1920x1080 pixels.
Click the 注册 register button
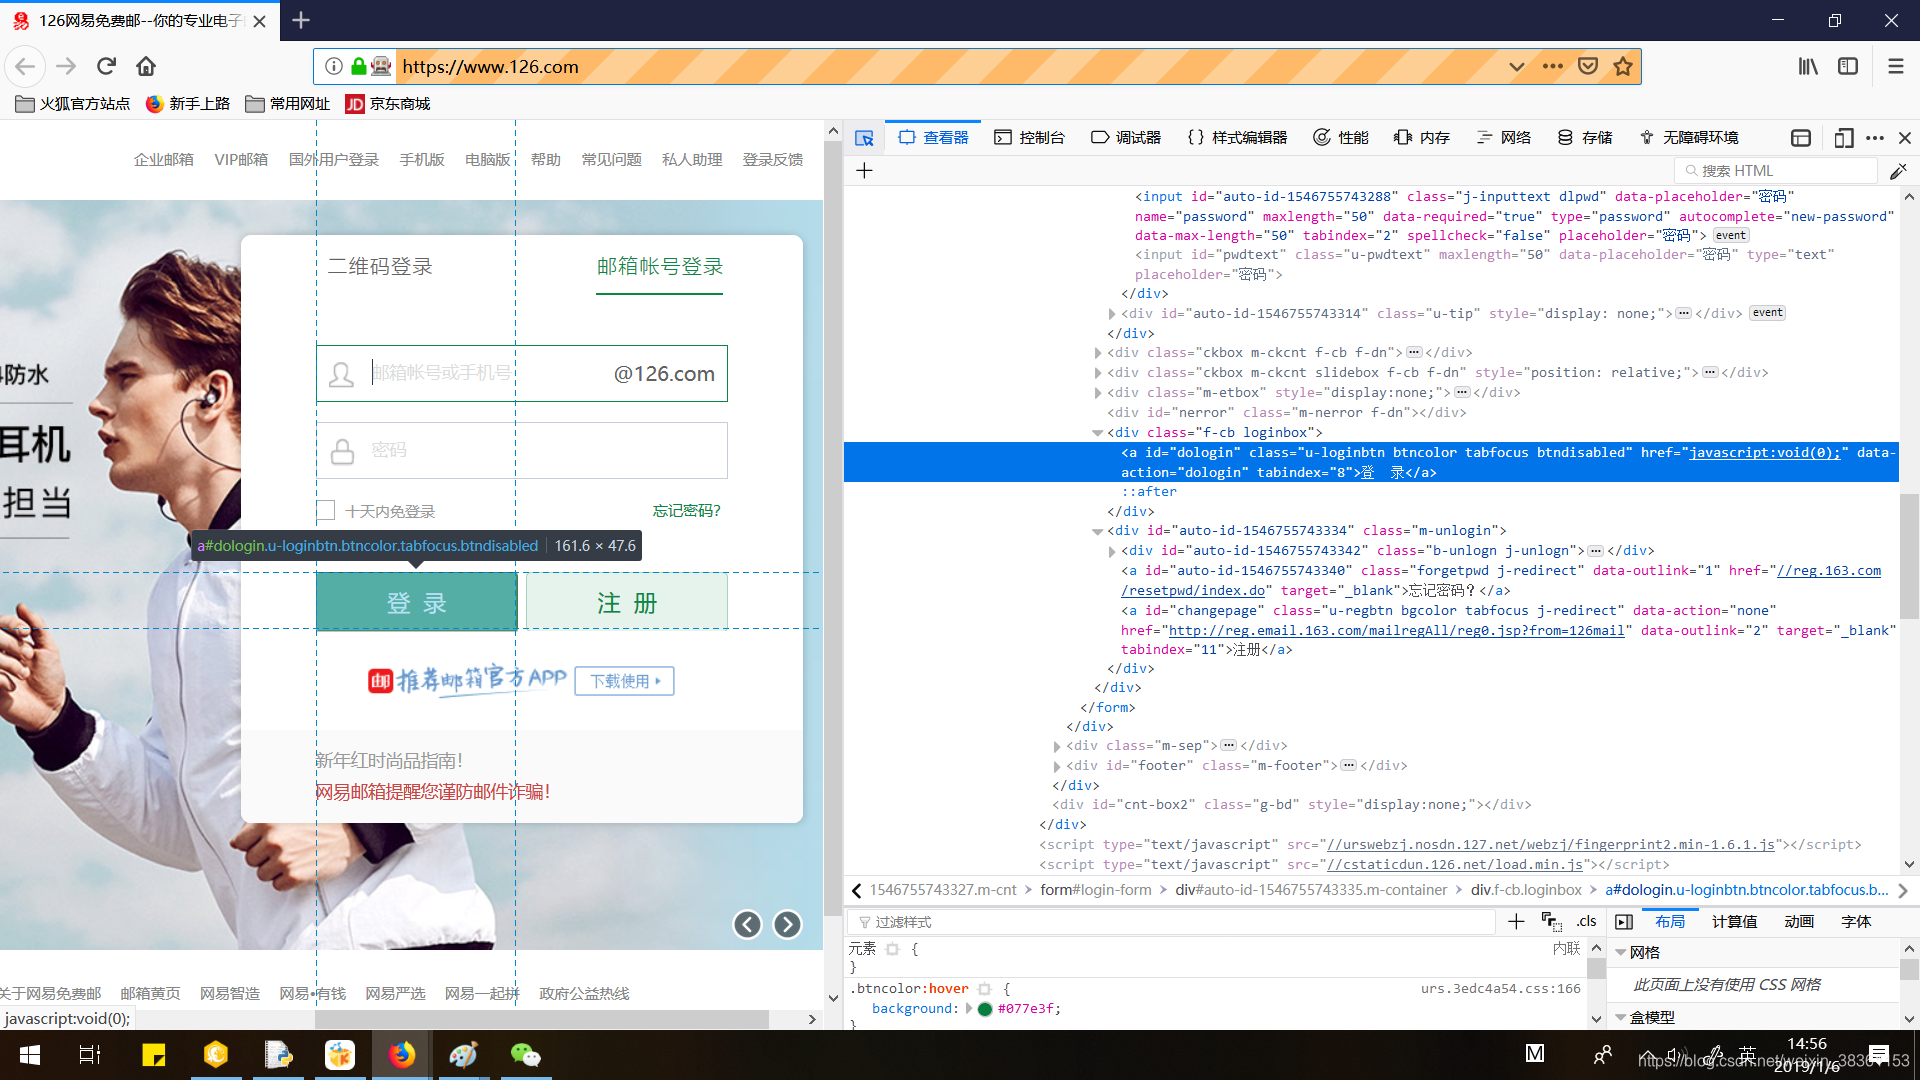[x=627, y=602]
